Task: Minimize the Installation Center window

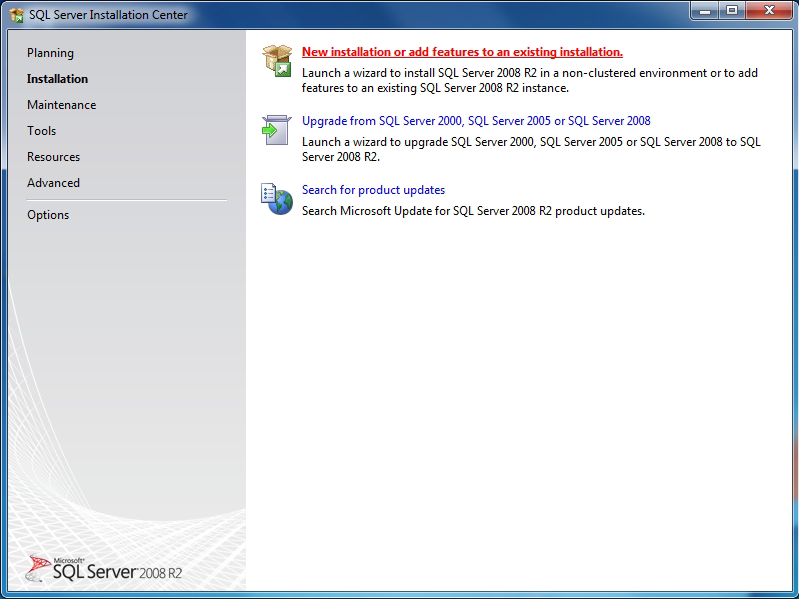Action: tap(705, 11)
